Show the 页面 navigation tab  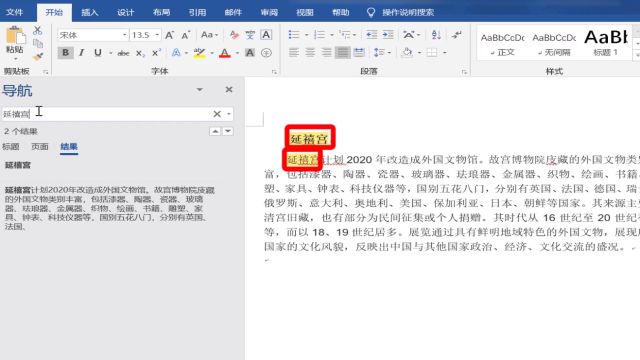(40, 147)
